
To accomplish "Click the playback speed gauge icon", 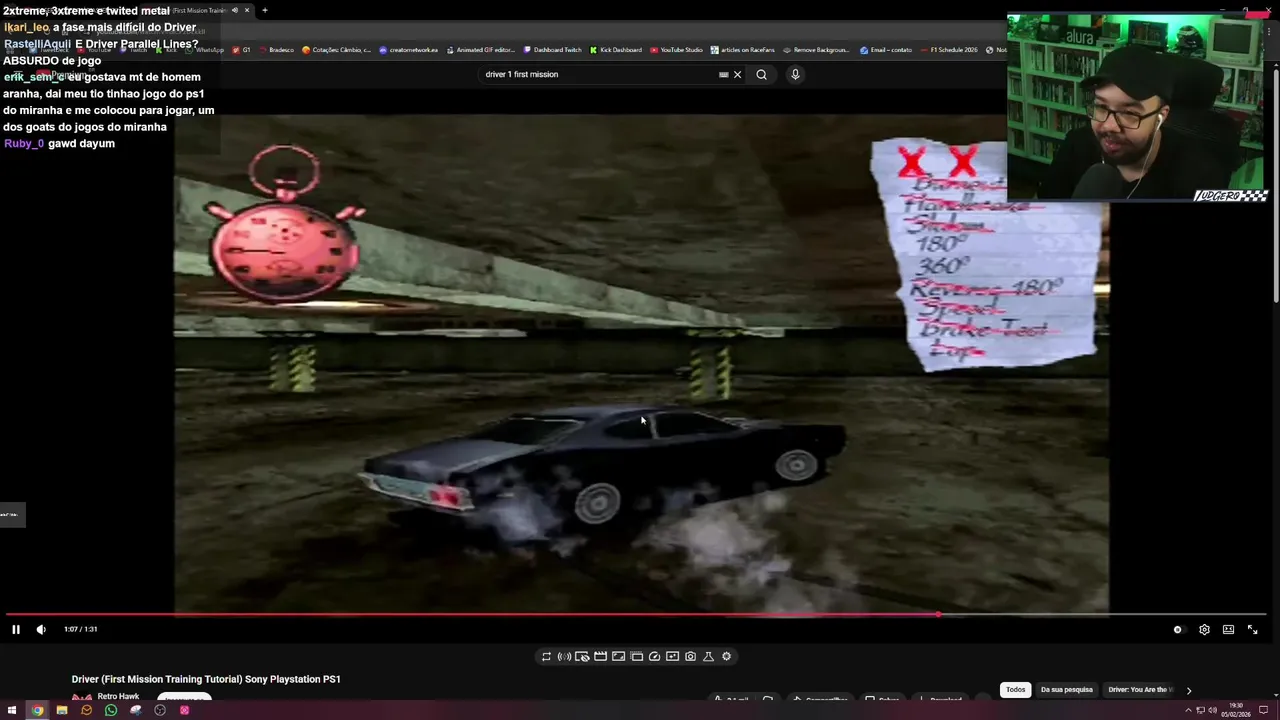I will 654,656.
